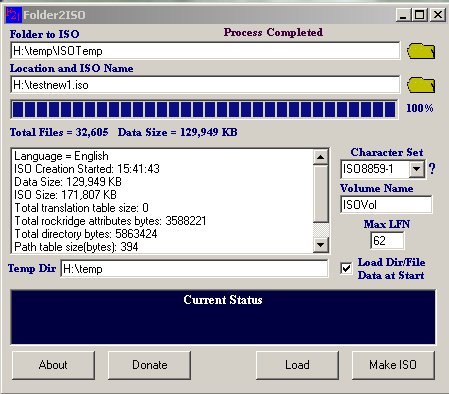This screenshot has height=394, width=449.
Task: Click the Volume Name ISOVol field
Action: pos(386,204)
